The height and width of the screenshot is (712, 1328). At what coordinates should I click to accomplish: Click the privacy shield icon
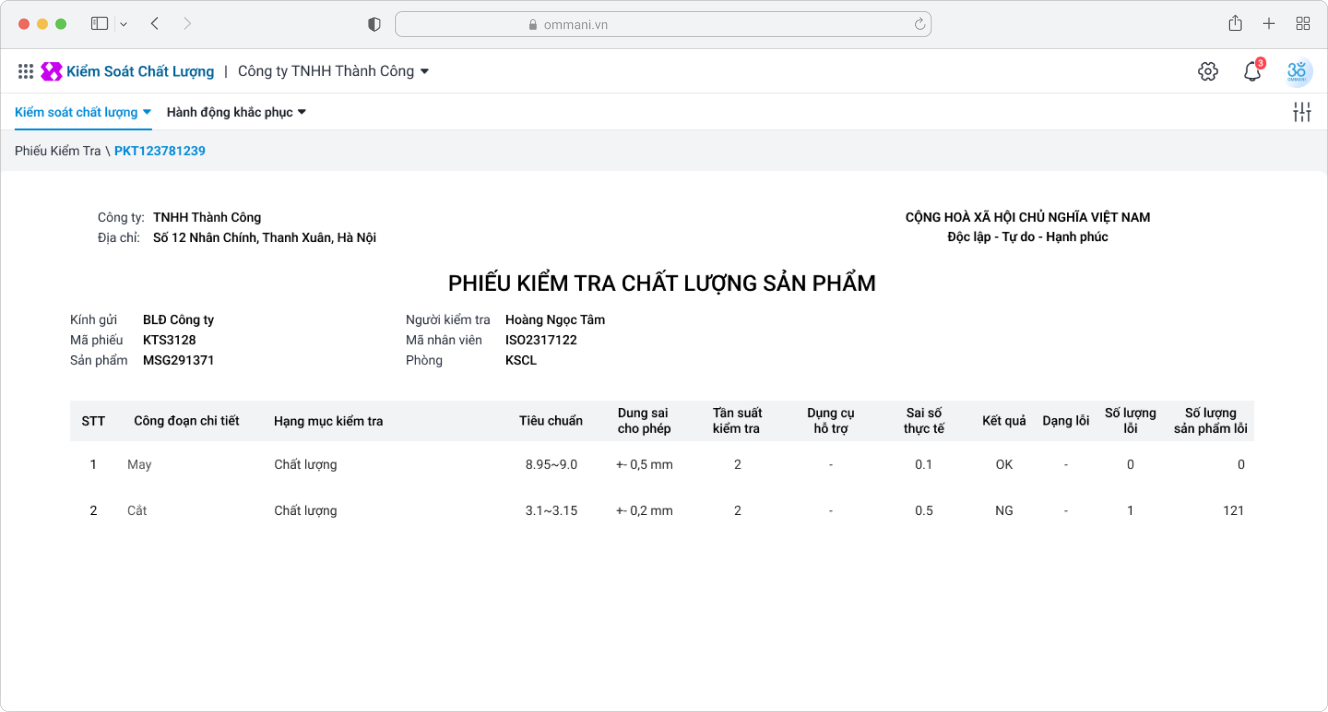click(374, 24)
